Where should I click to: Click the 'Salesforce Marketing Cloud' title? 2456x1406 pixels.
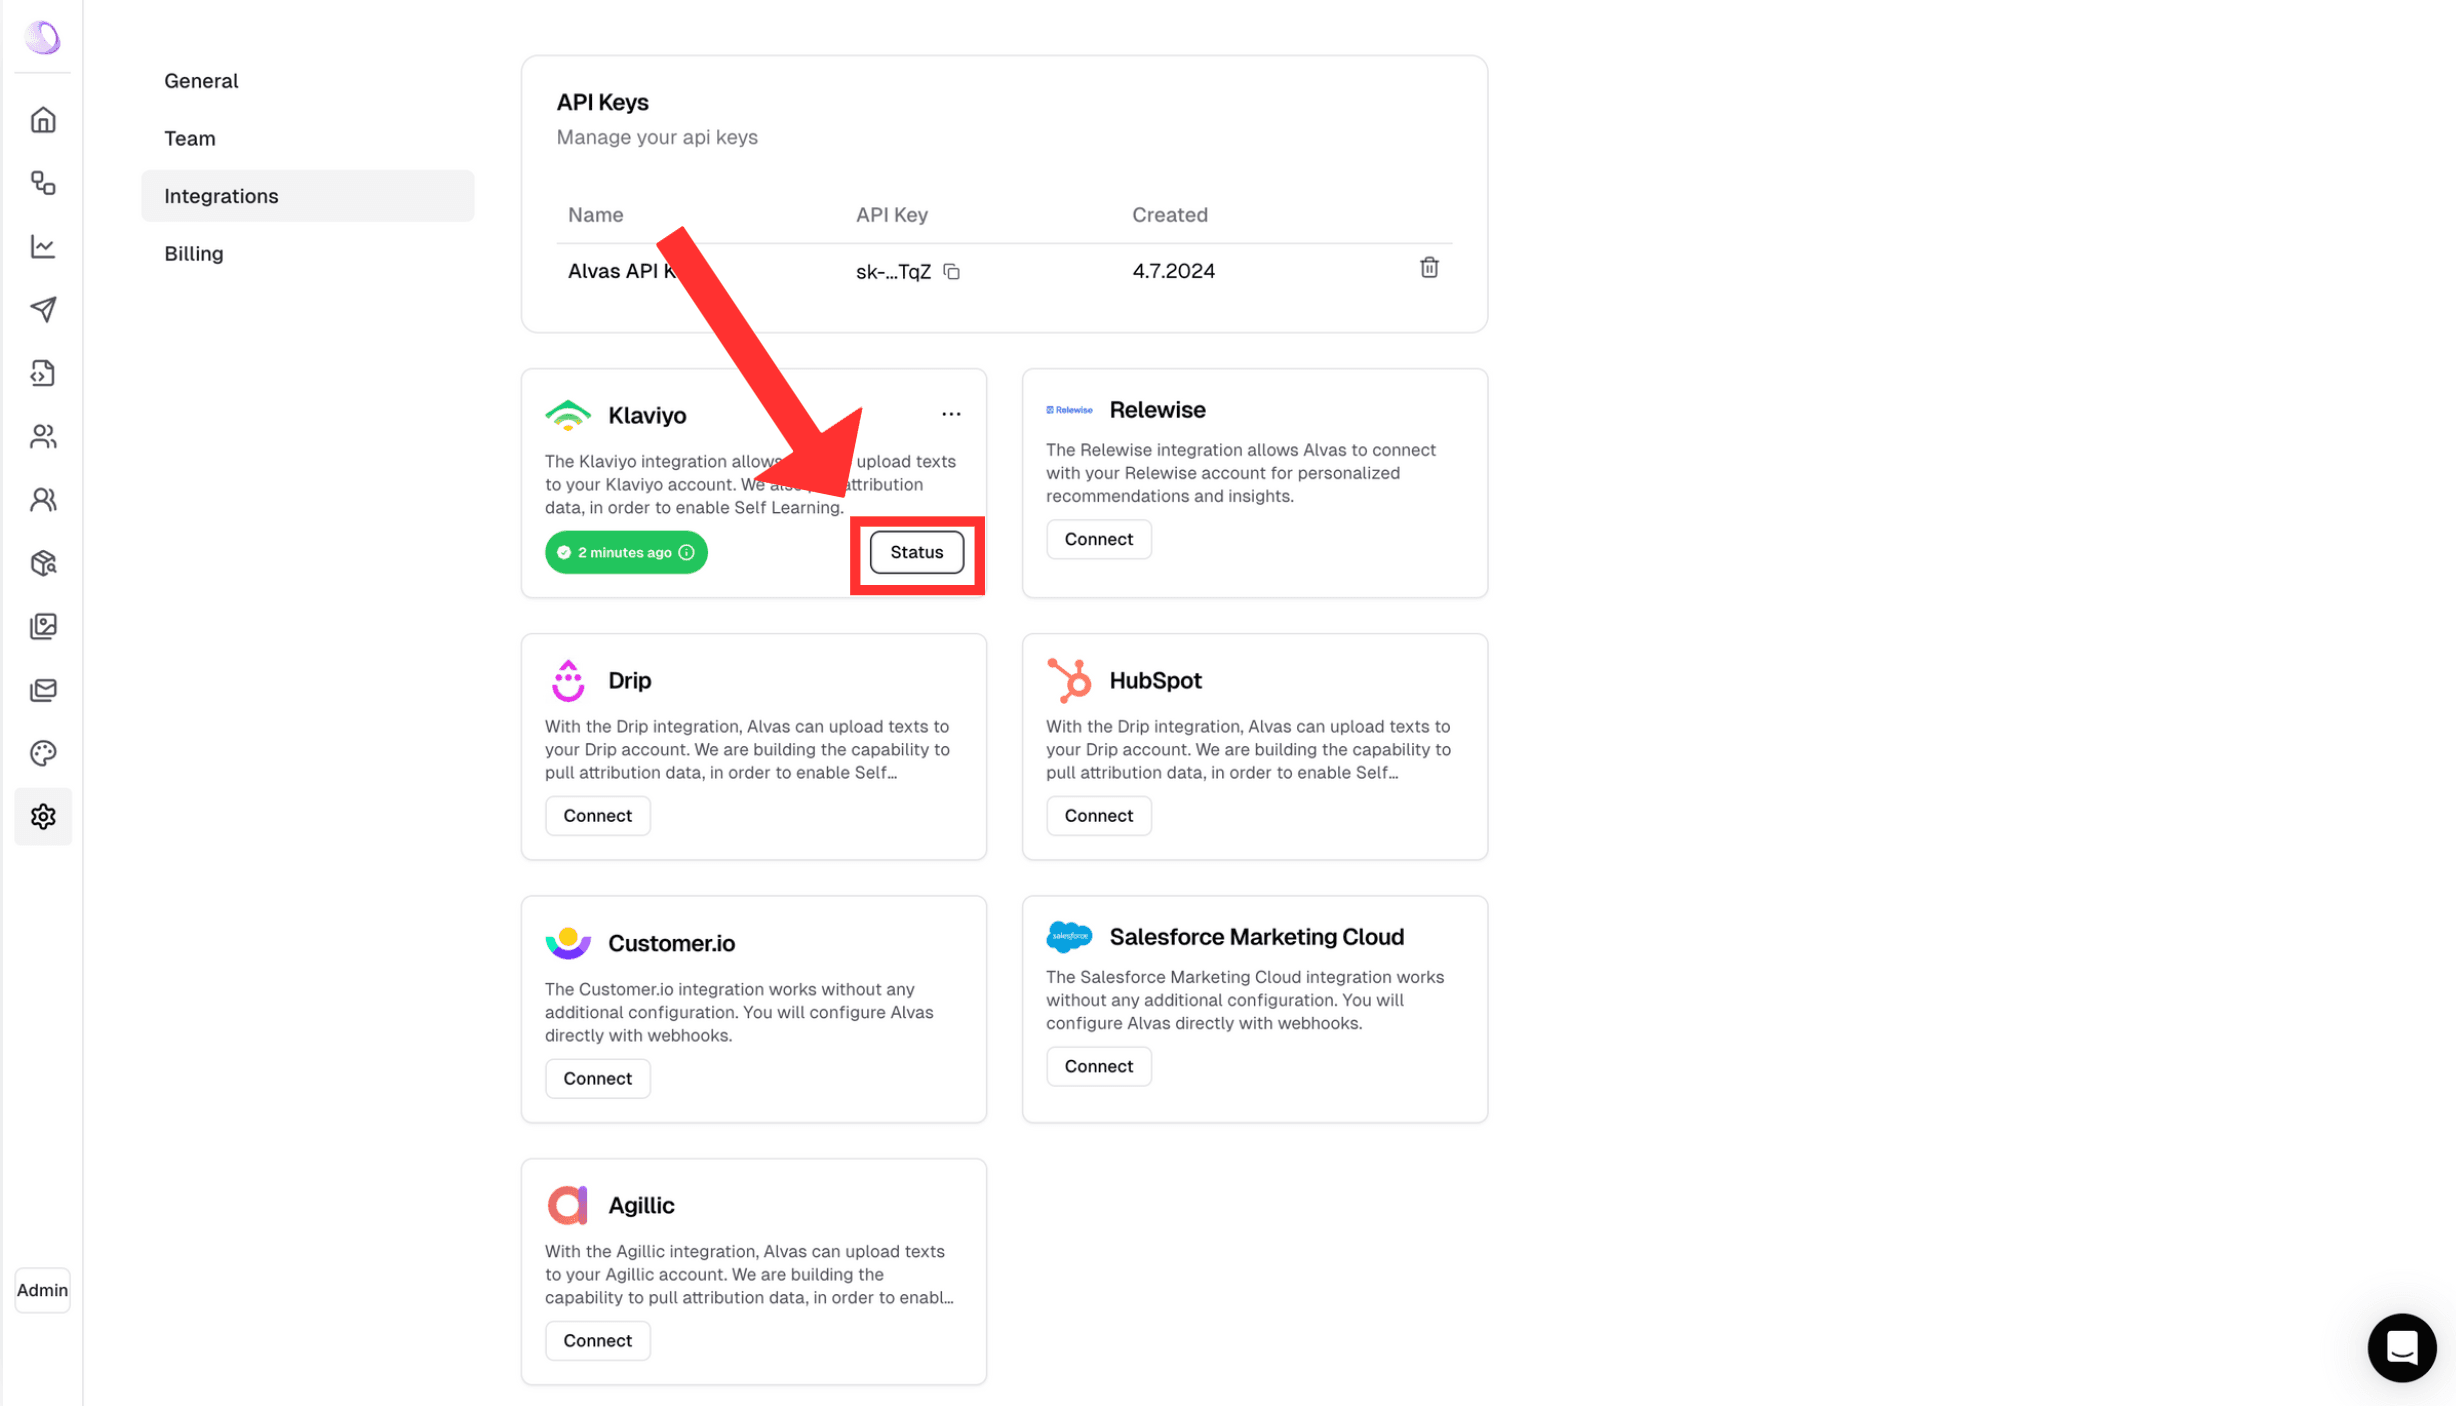[1257, 937]
